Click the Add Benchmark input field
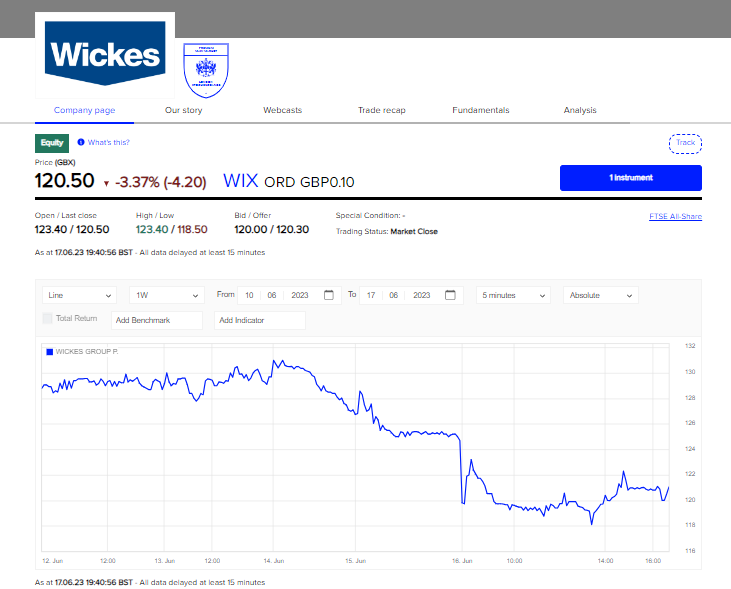731x589 pixels. 157,320
